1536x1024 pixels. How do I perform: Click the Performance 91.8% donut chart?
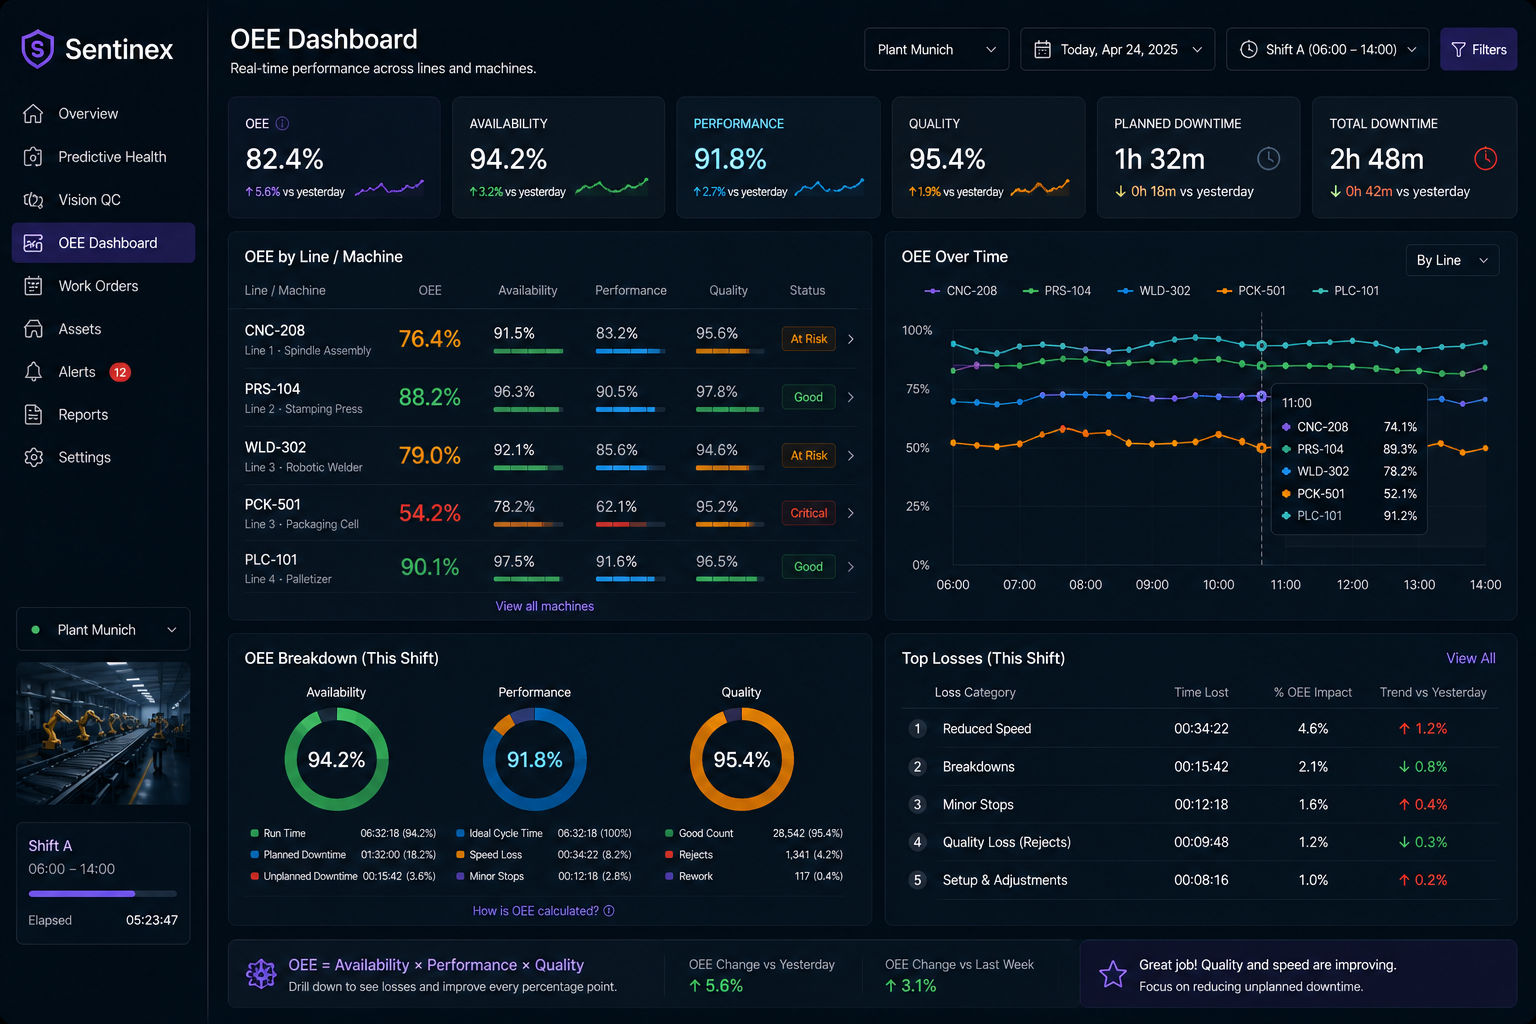(535, 760)
